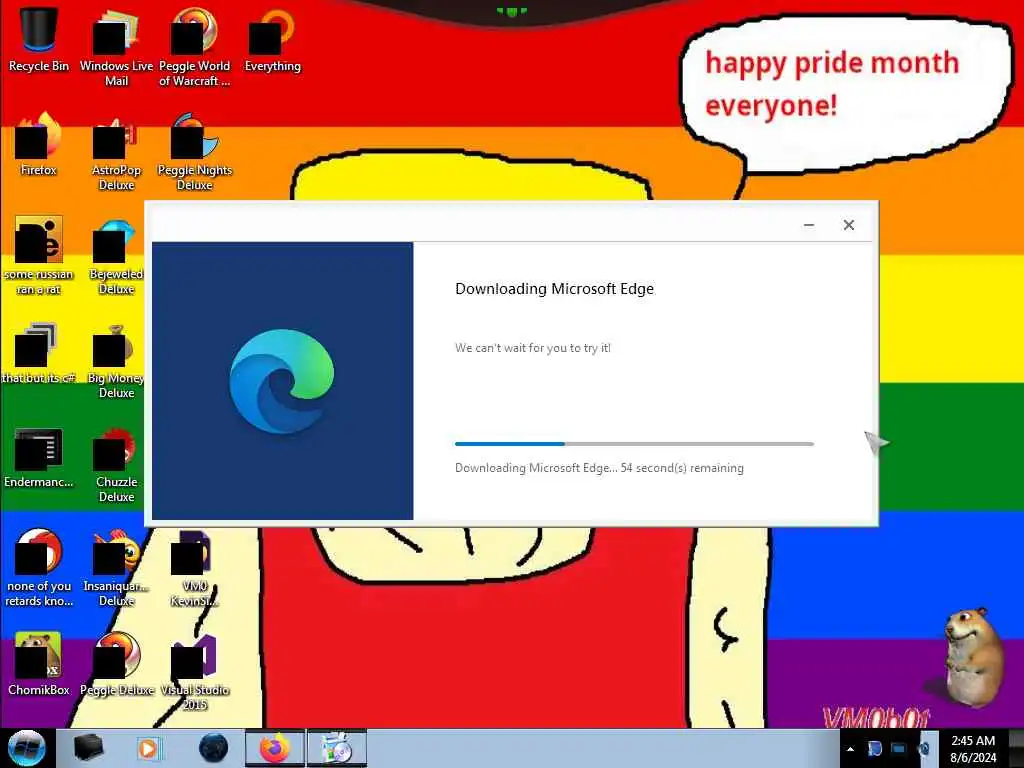Viewport: 1024px width, 768px height.
Task: Open the Action Center flag tray icon
Action: click(x=874, y=748)
